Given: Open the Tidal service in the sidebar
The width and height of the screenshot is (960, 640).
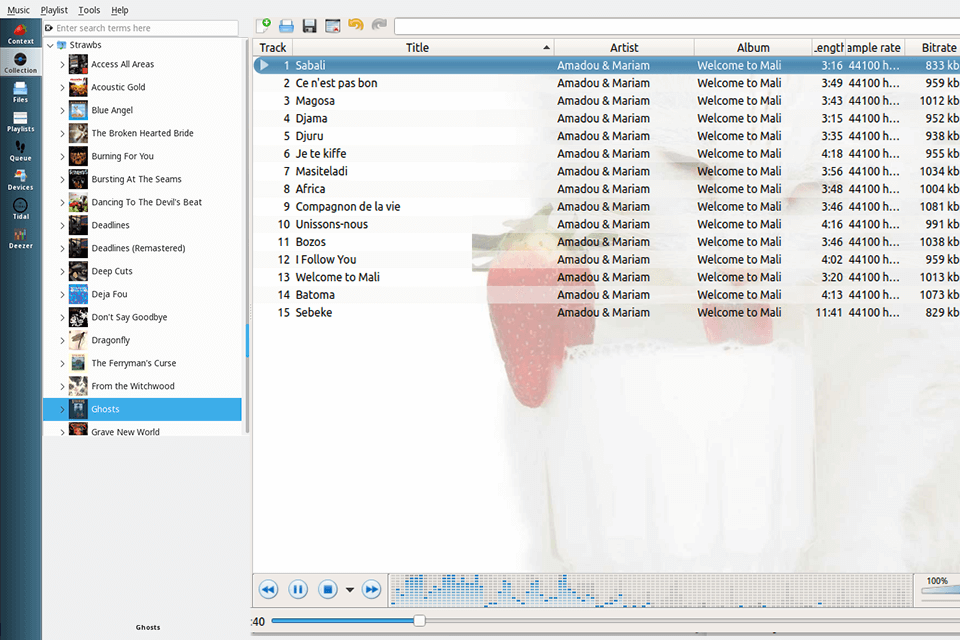Looking at the screenshot, I should click(20, 212).
